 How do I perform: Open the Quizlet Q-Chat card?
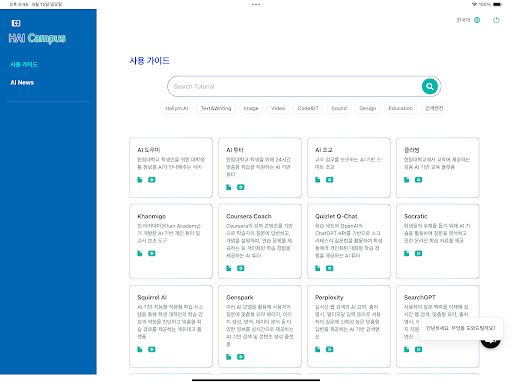pyautogui.click(x=349, y=241)
